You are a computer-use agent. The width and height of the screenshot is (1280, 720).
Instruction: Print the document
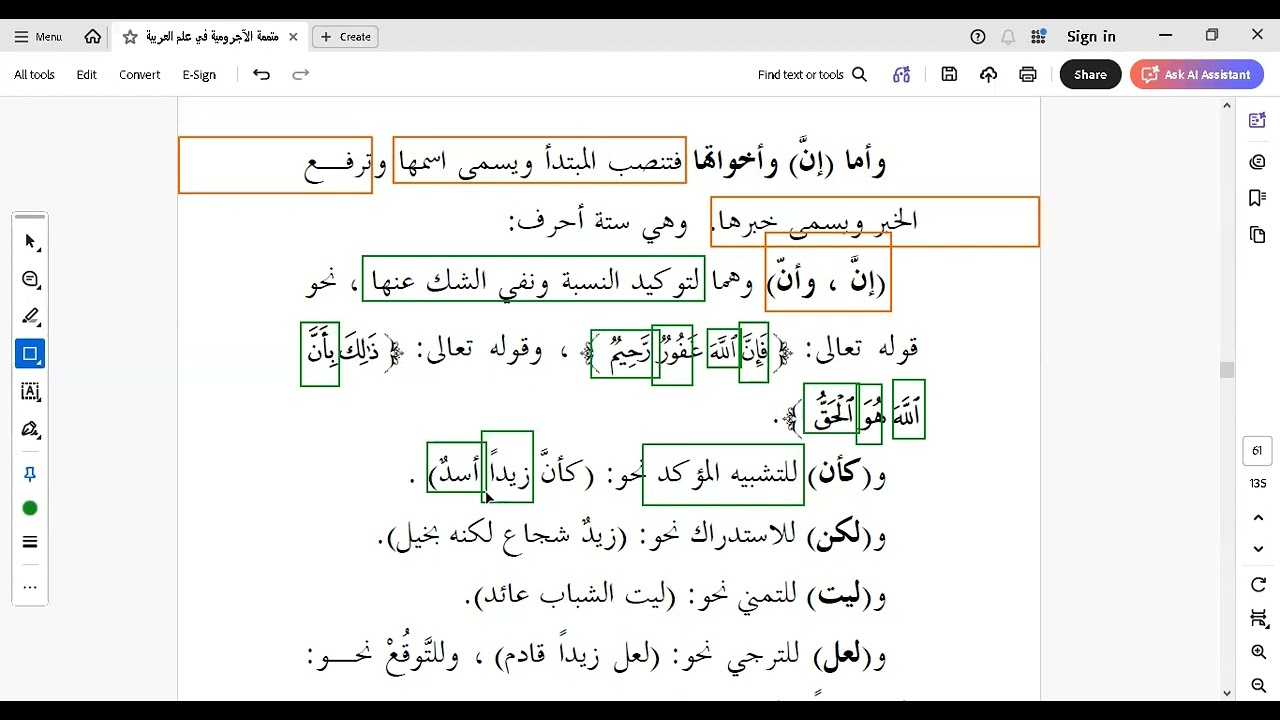tap(1028, 75)
